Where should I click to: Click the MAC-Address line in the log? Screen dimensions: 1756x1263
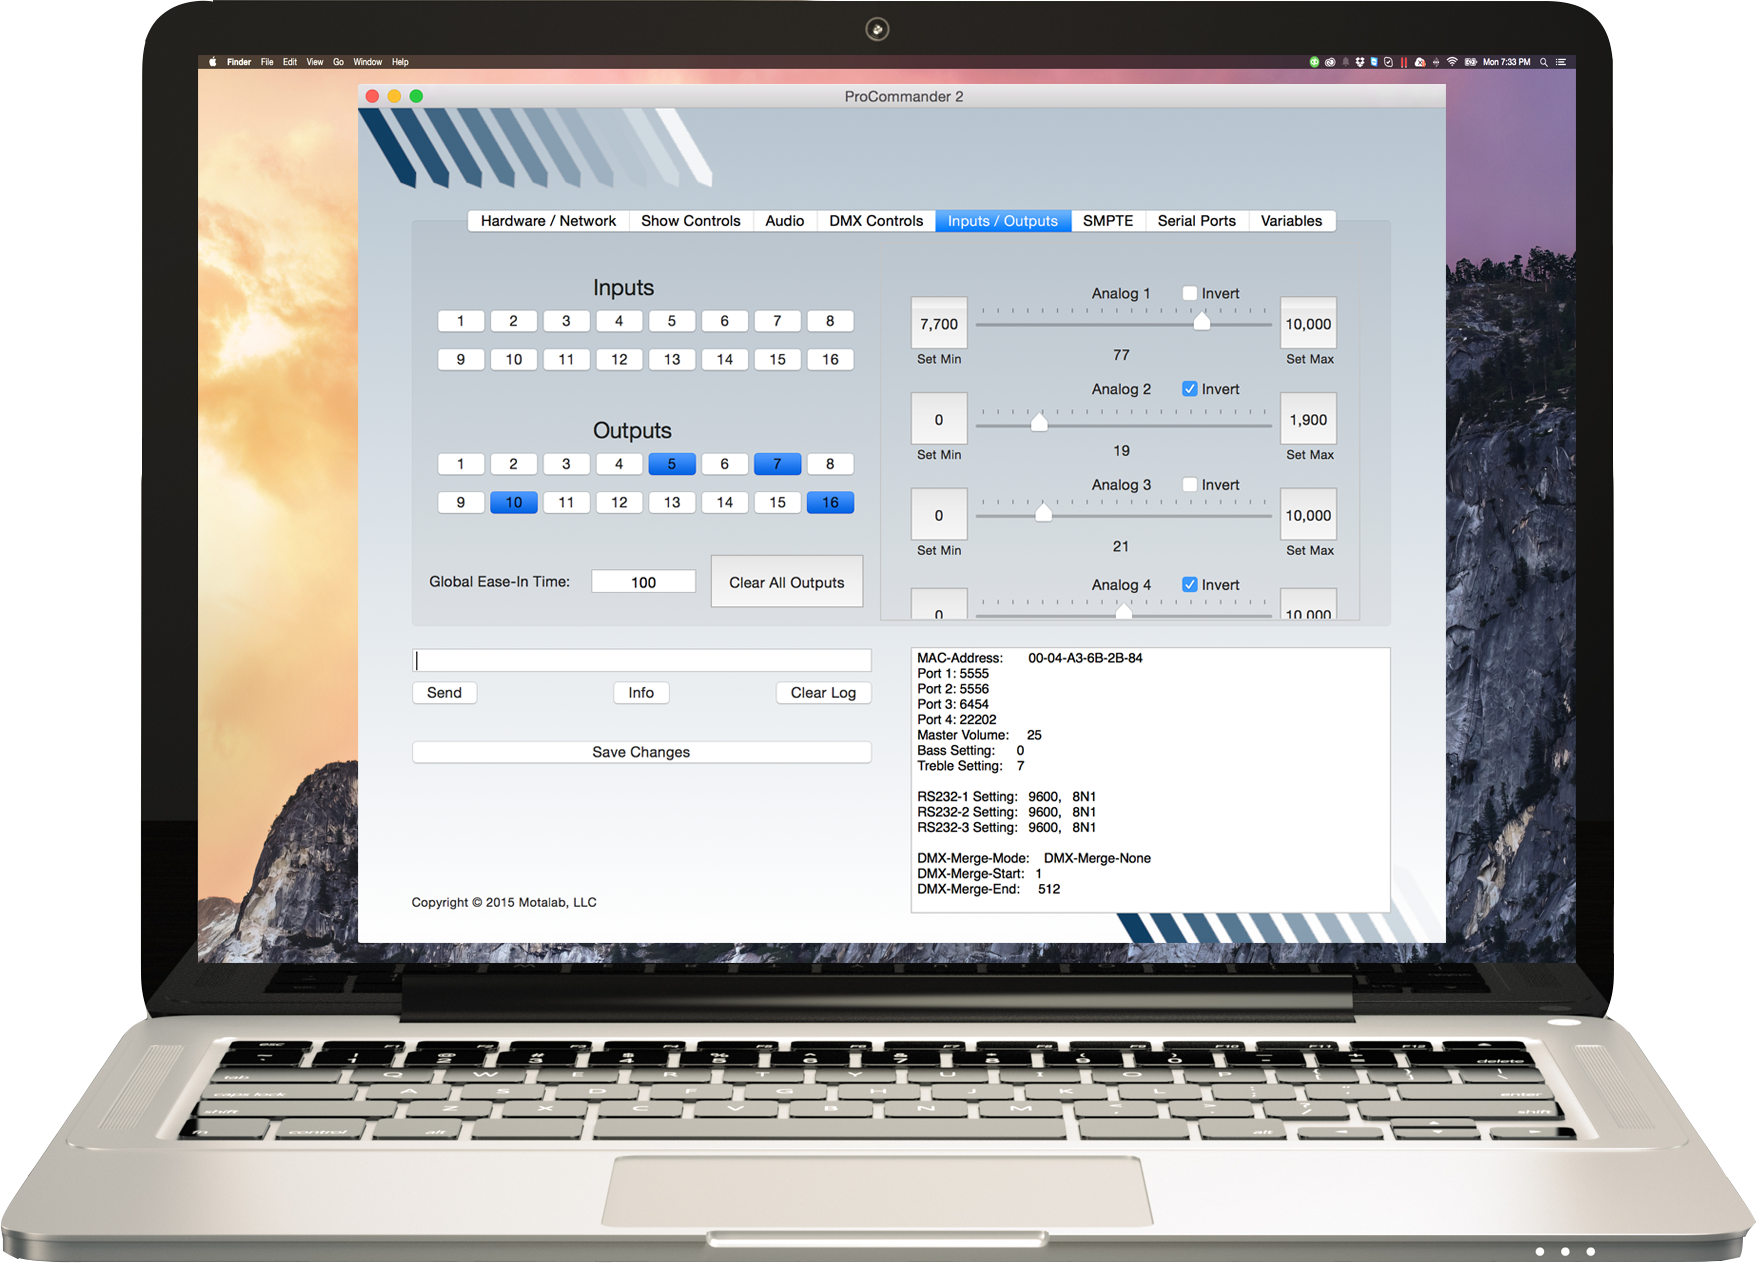click(x=1030, y=658)
